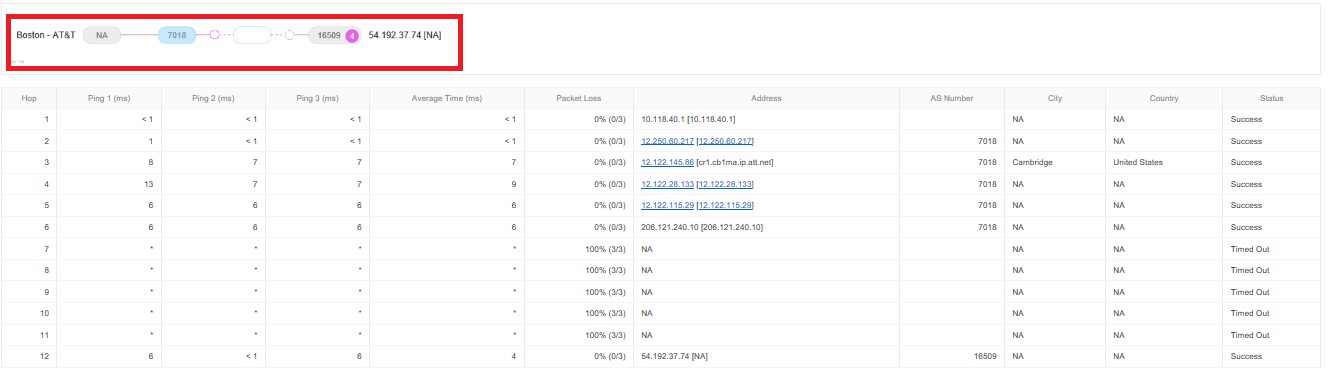
Task: Click the Country column header
Action: click(x=1164, y=98)
